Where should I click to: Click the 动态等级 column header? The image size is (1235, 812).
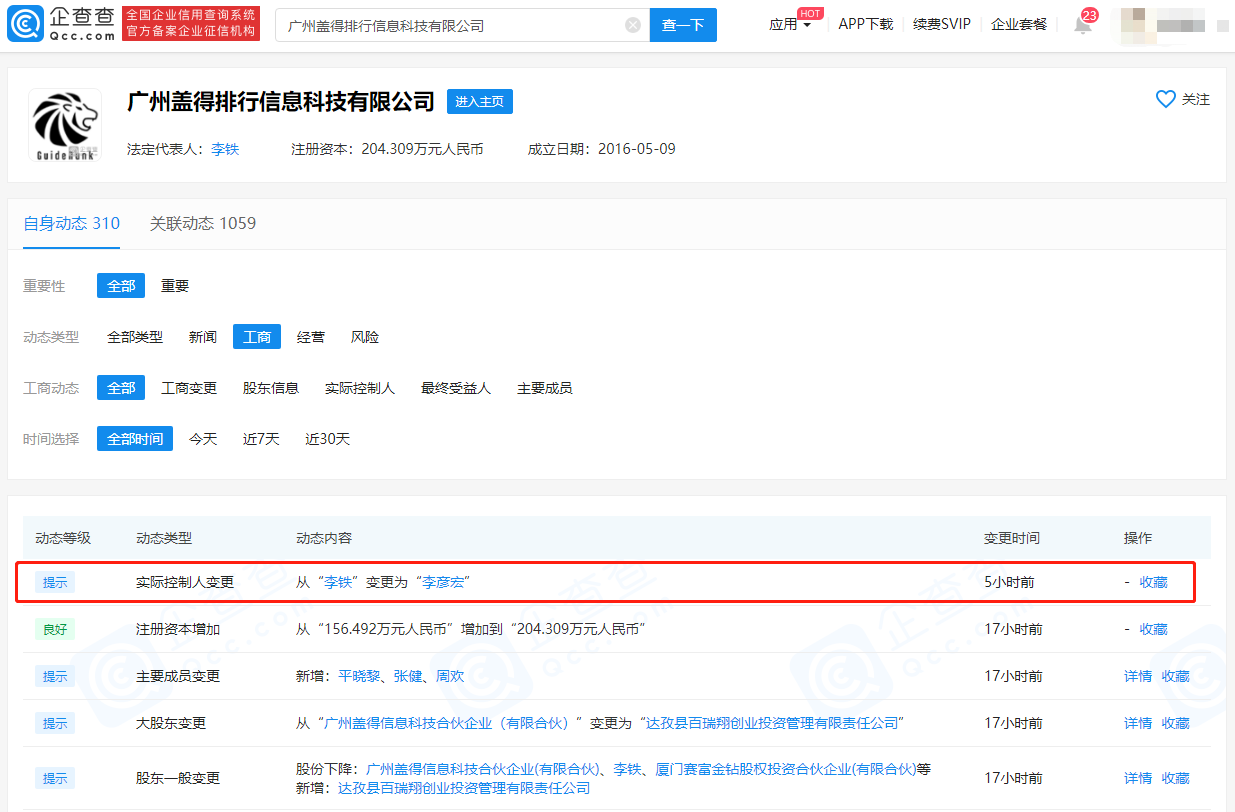pos(63,538)
